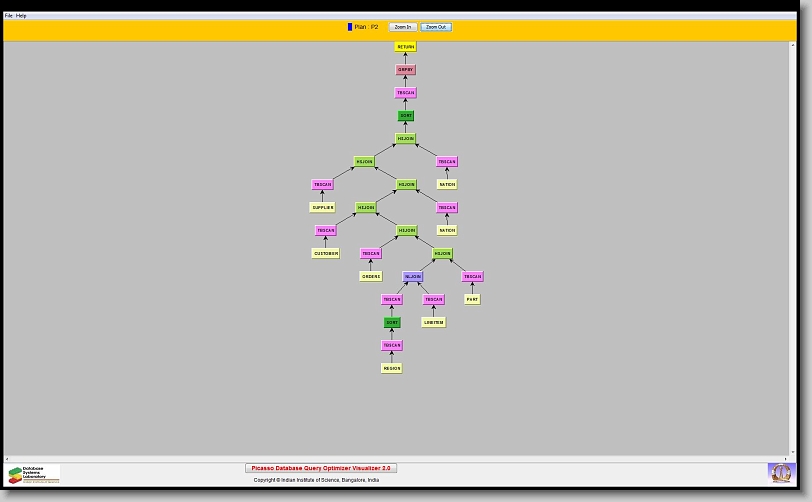Image resolution: width=812 pixels, height=502 pixels.
Task: Select the topmost HSJOIN node under SORT
Action: coord(405,139)
